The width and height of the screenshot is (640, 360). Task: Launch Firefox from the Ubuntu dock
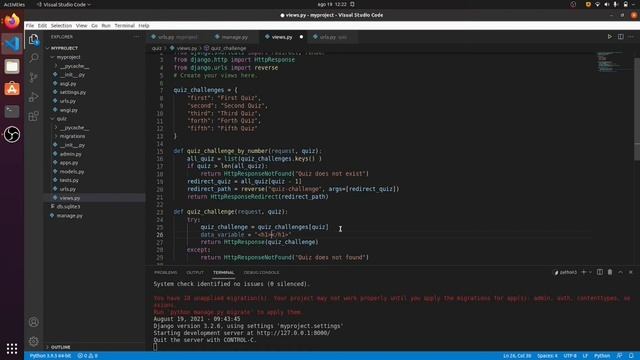pyautogui.click(x=12, y=21)
